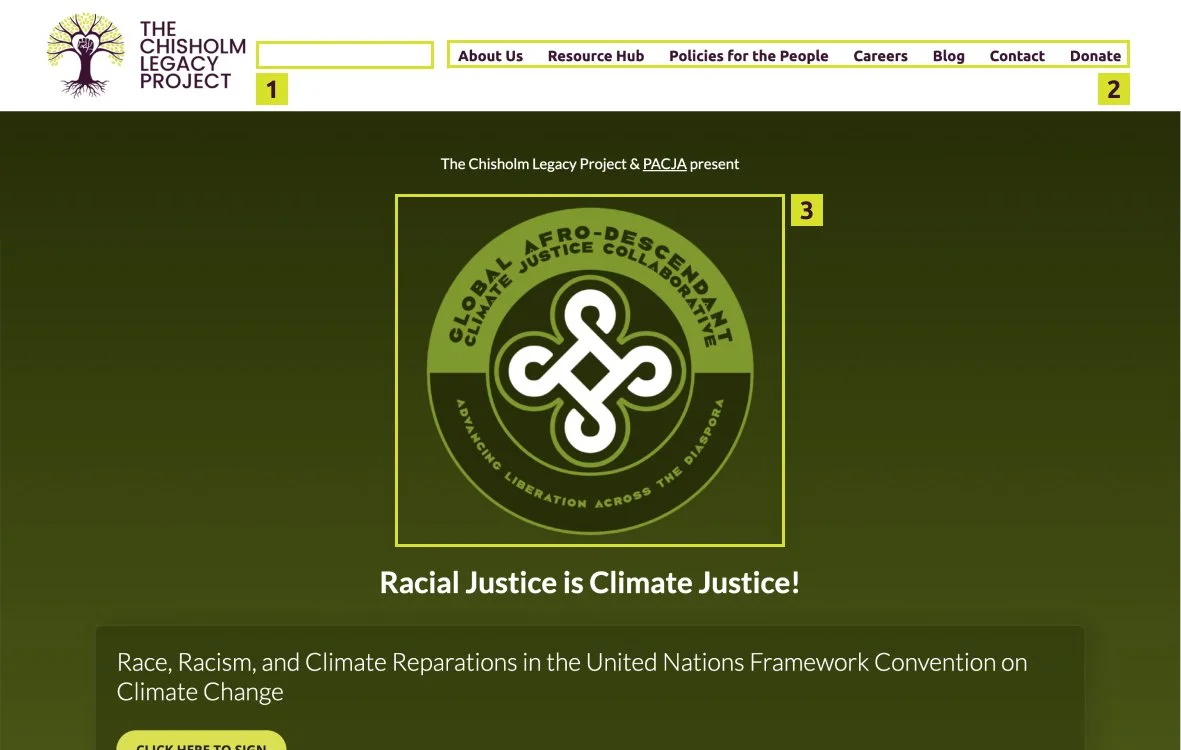The width and height of the screenshot is (1181, 750).
Task: Click the Race, Racism, and Climate Reparations title
Action: tap(572, 676)
